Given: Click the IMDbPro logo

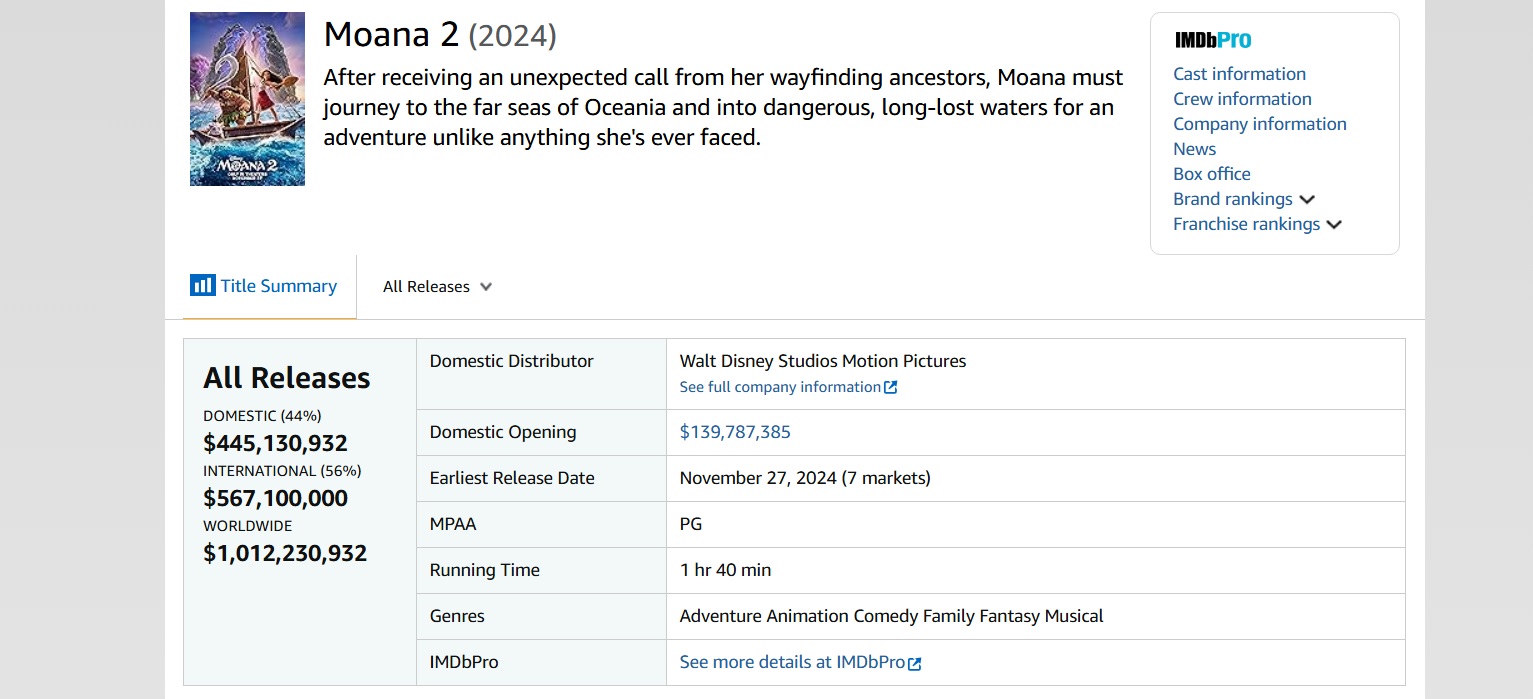Looking at the screenshot, I should 1212,40.
